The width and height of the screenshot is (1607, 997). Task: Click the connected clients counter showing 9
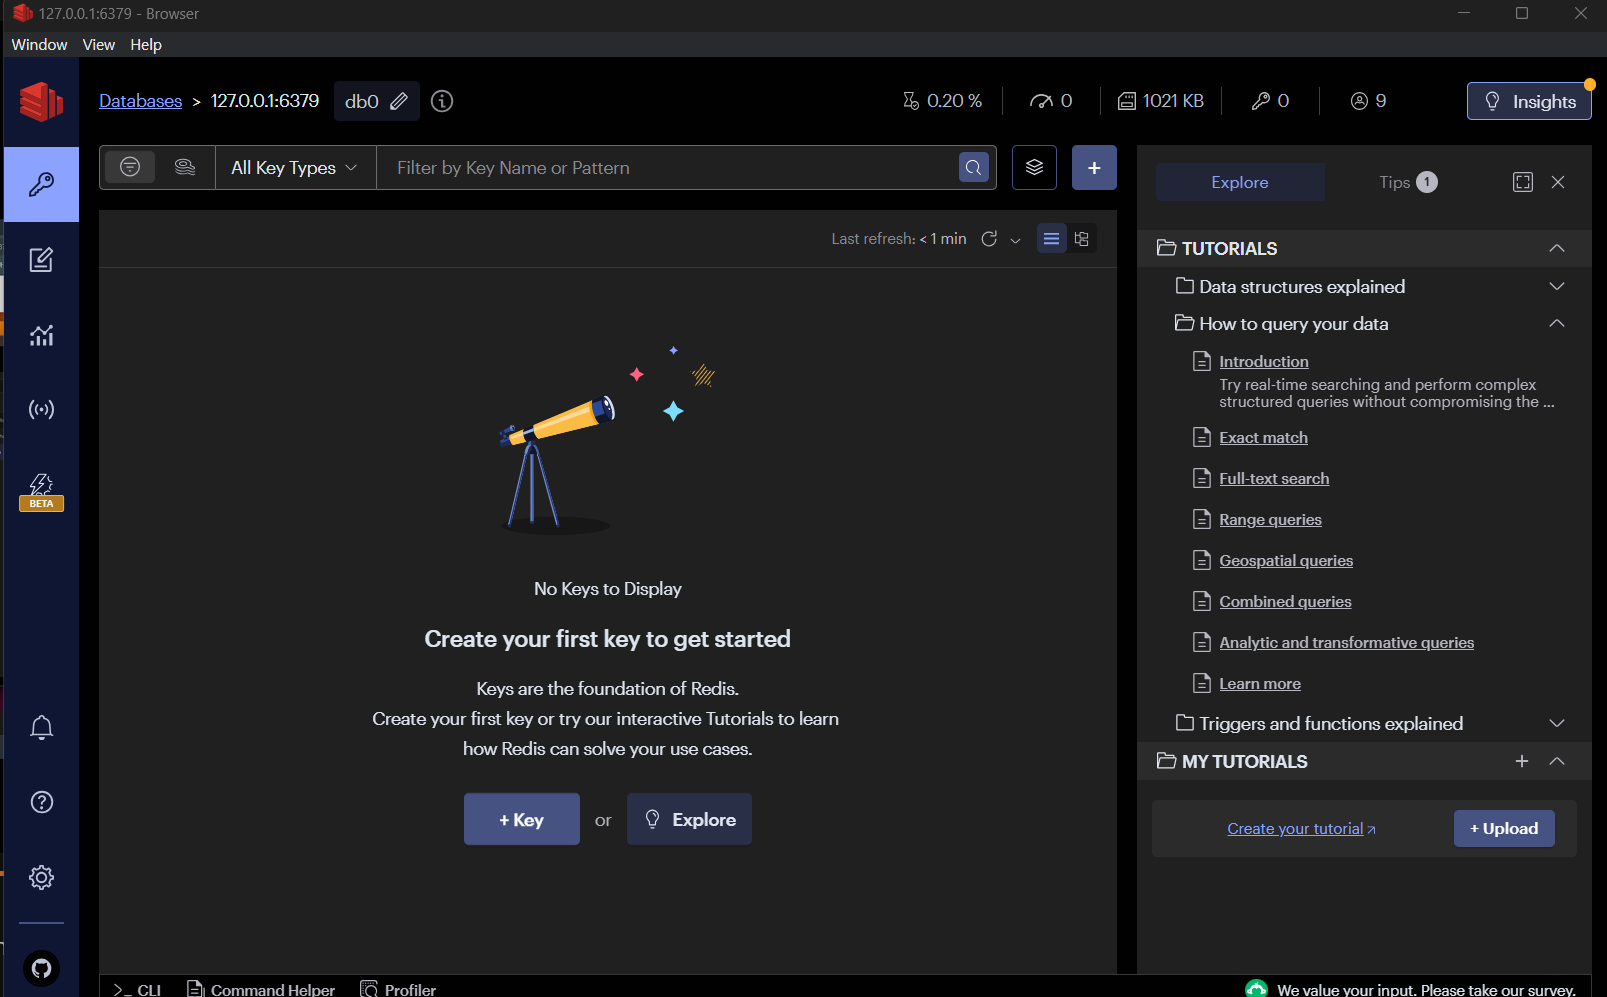pos(1368,101)
